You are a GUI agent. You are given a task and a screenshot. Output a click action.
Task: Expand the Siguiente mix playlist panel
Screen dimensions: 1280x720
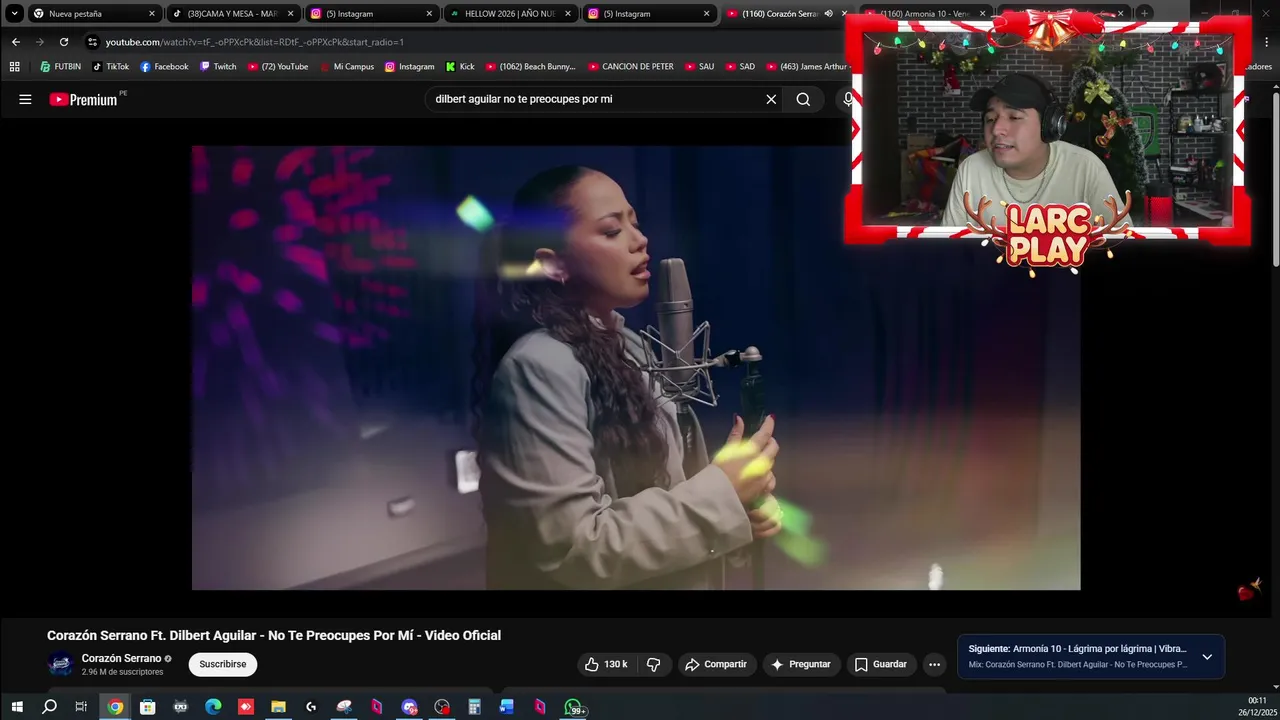click(1207, 657)
